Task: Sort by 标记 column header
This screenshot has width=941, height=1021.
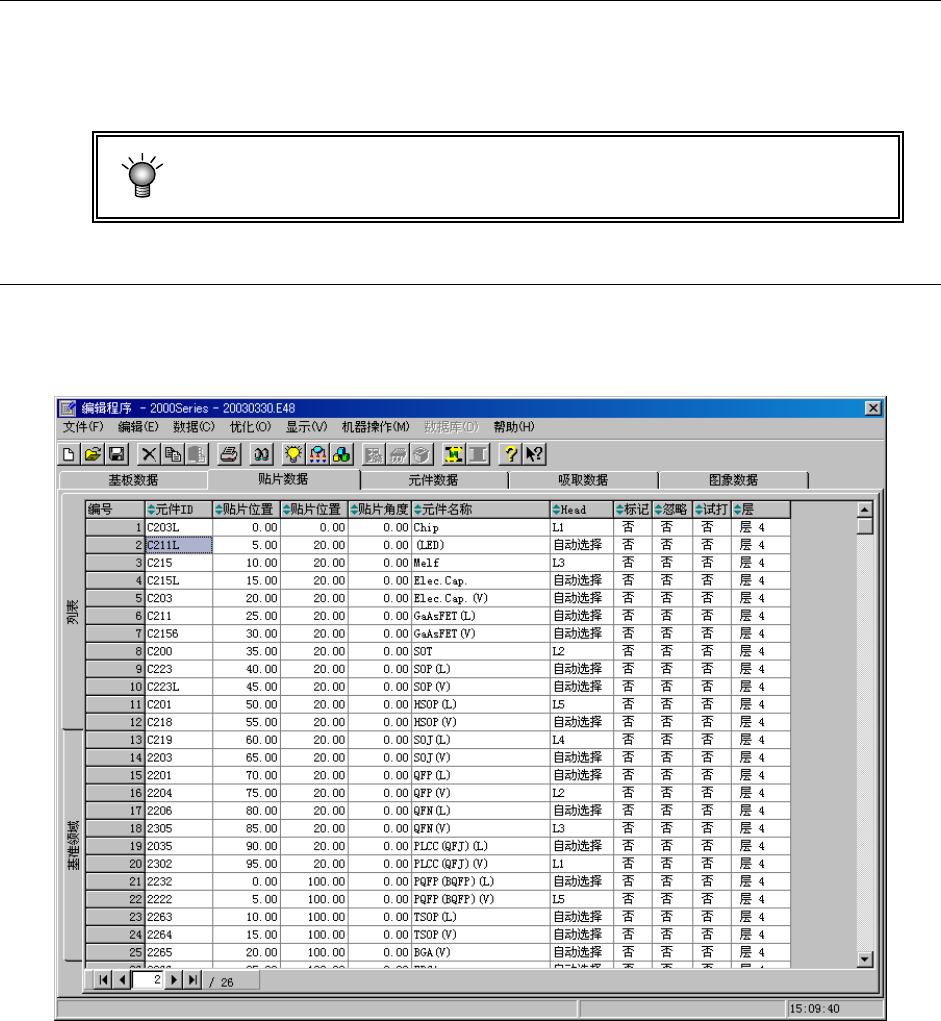Action: tap(632, 509)
